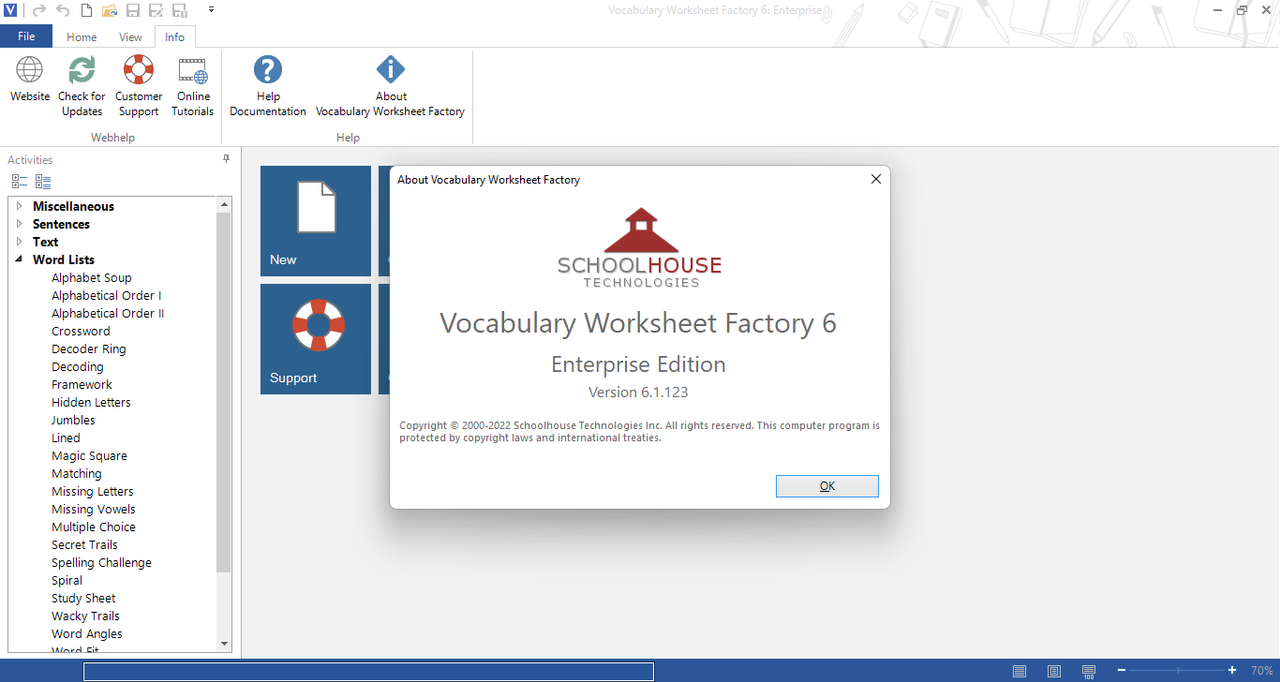This screenshot has height=682, width=1280.
Task: Click the 70% zoom level label
Action: point(1261,670)
